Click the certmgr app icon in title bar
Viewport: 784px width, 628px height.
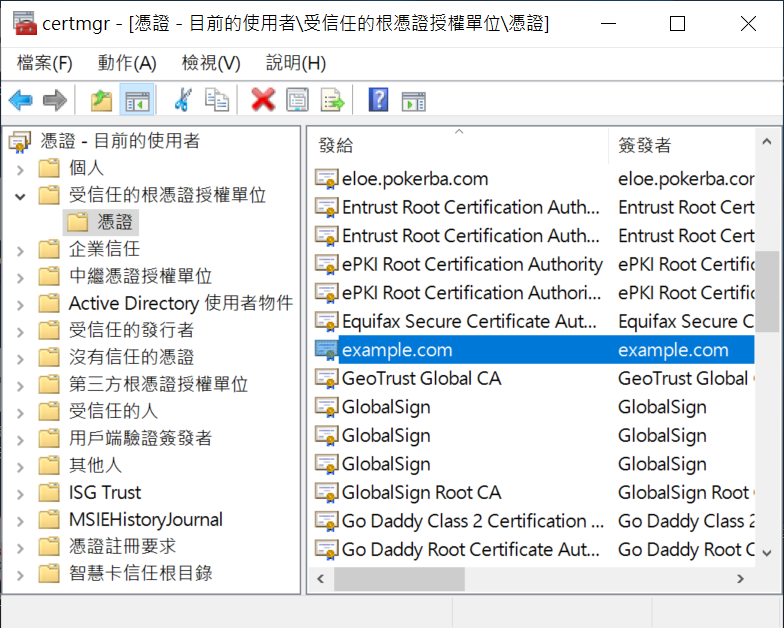(x=24, y=23)
